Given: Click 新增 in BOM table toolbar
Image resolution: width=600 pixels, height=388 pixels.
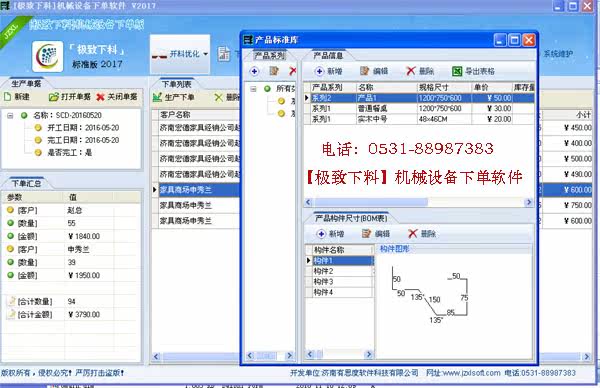Looking at the screenshot, I should [331, 234].
